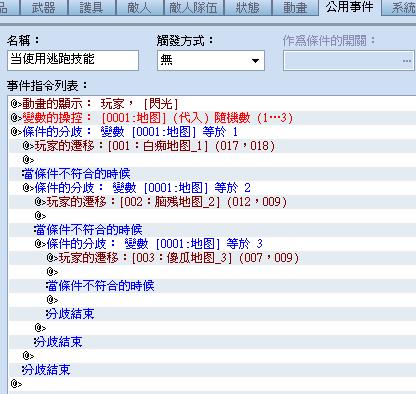416x394 pixels.
Task: Select the 玩家的遷移 白痴地图_1 line
Action: tap(213, 146)
